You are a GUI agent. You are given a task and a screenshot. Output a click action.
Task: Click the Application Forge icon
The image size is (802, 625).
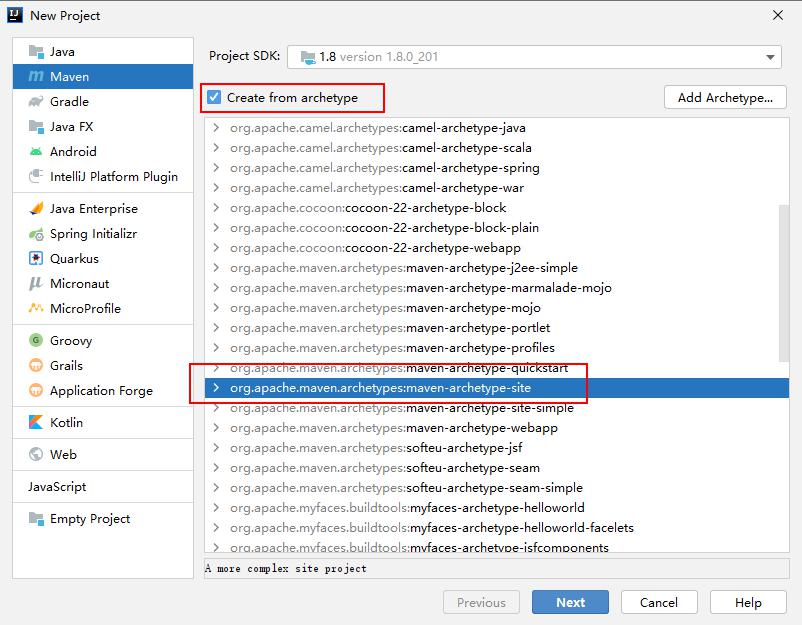pos(36,390)
